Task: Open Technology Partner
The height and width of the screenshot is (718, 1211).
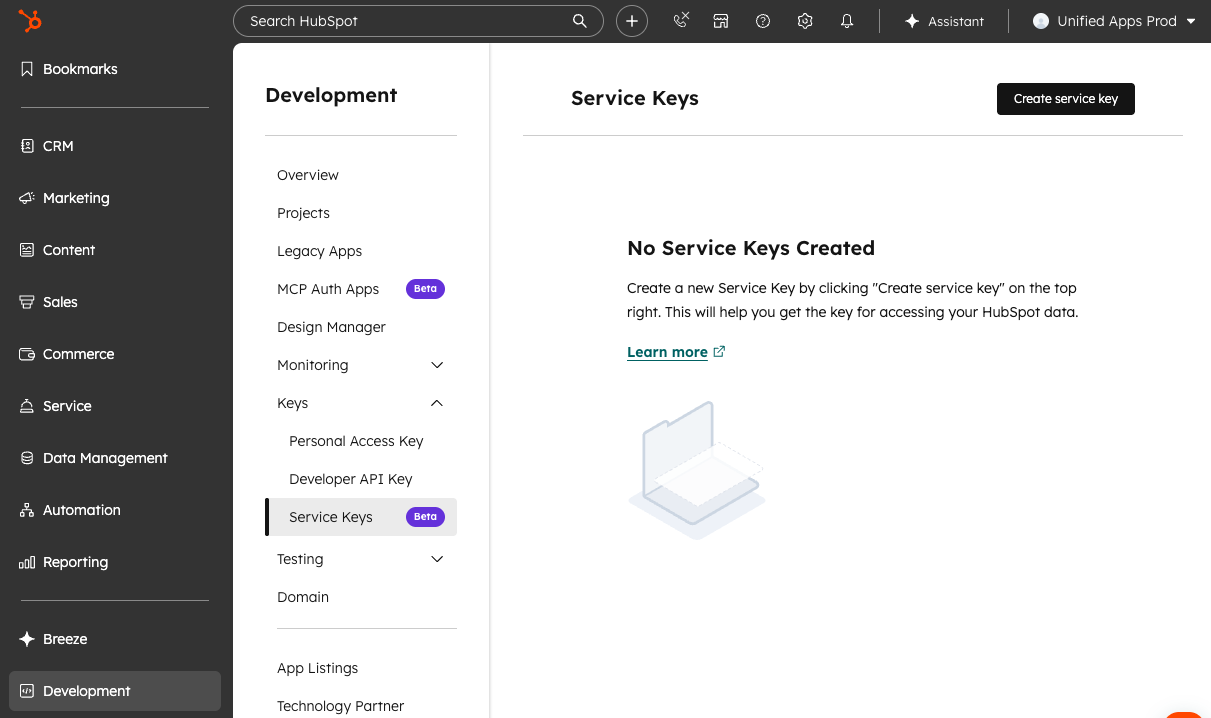Action: [341, 706]
